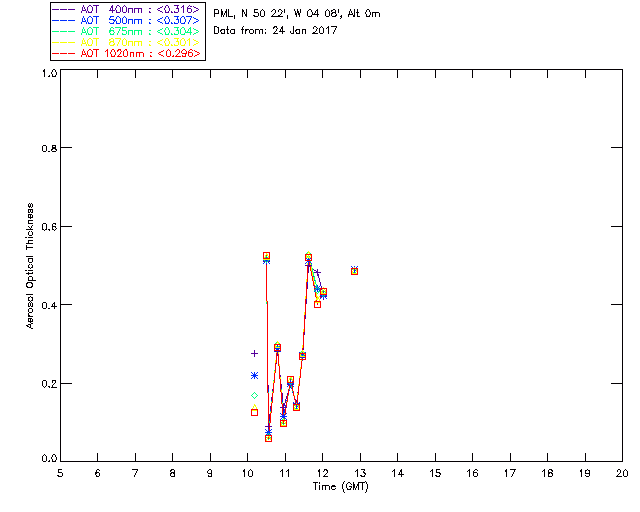Click the x-axis title 'Time (GMT)'
Image resolution: width=640 pixels, height=512 pixels.
[340, 487]
